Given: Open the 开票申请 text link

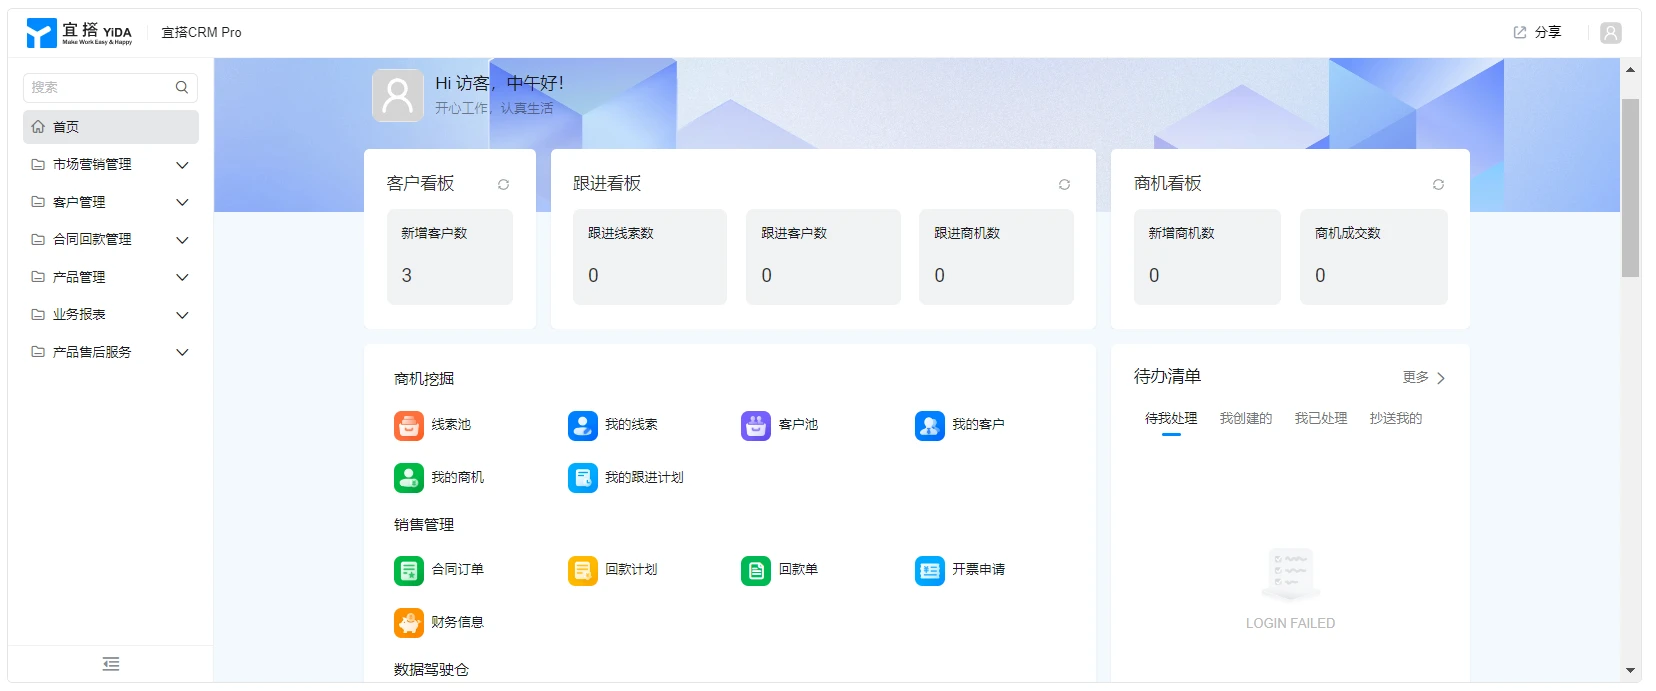Looking at the screenshot, I should (979, 570).
